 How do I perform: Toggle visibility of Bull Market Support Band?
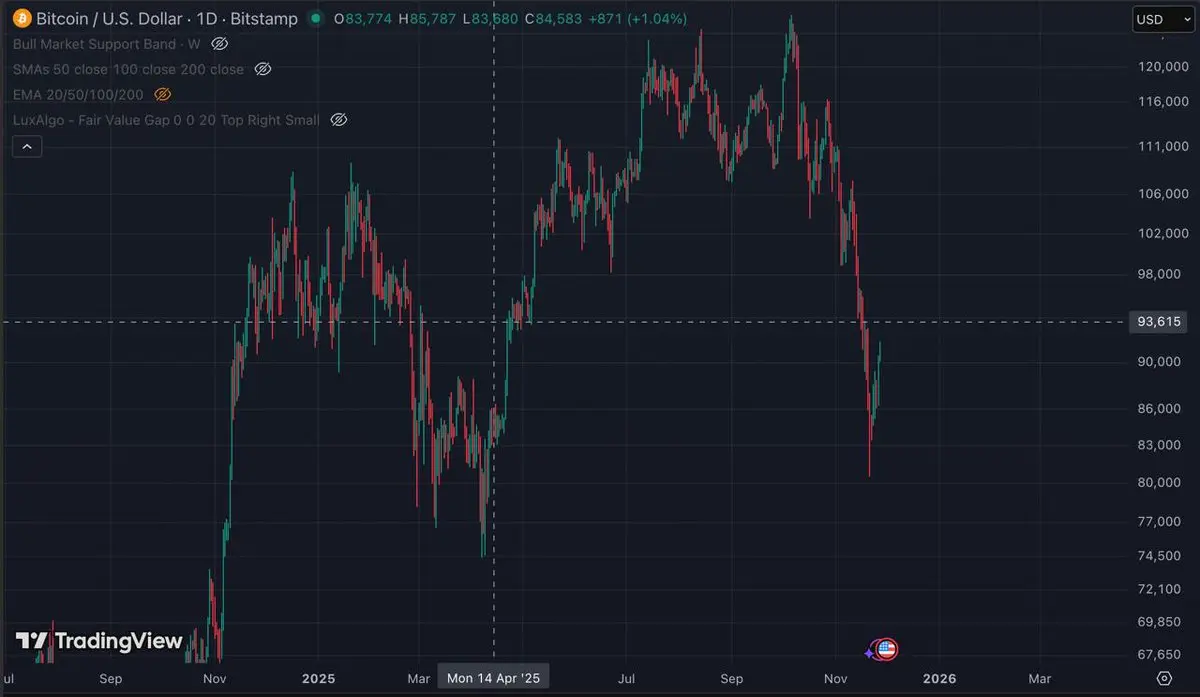pos(220,44)
